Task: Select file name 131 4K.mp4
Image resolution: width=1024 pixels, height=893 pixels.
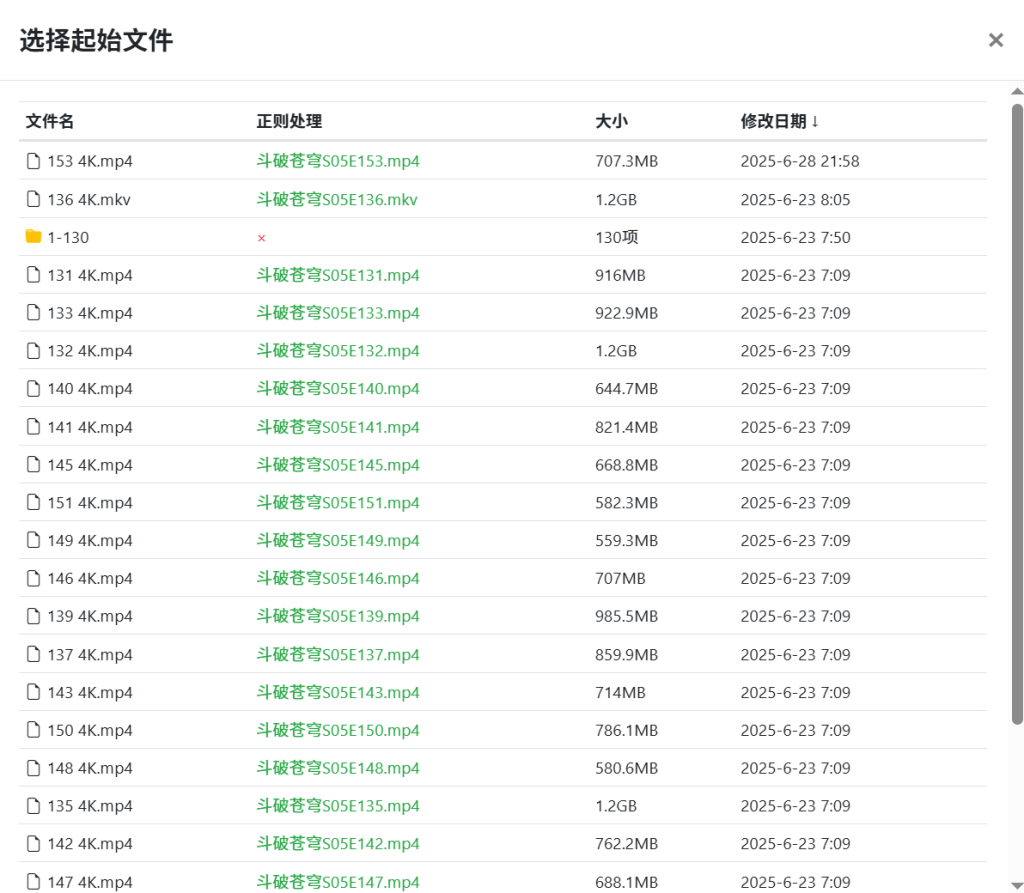Action: point(90,276)
